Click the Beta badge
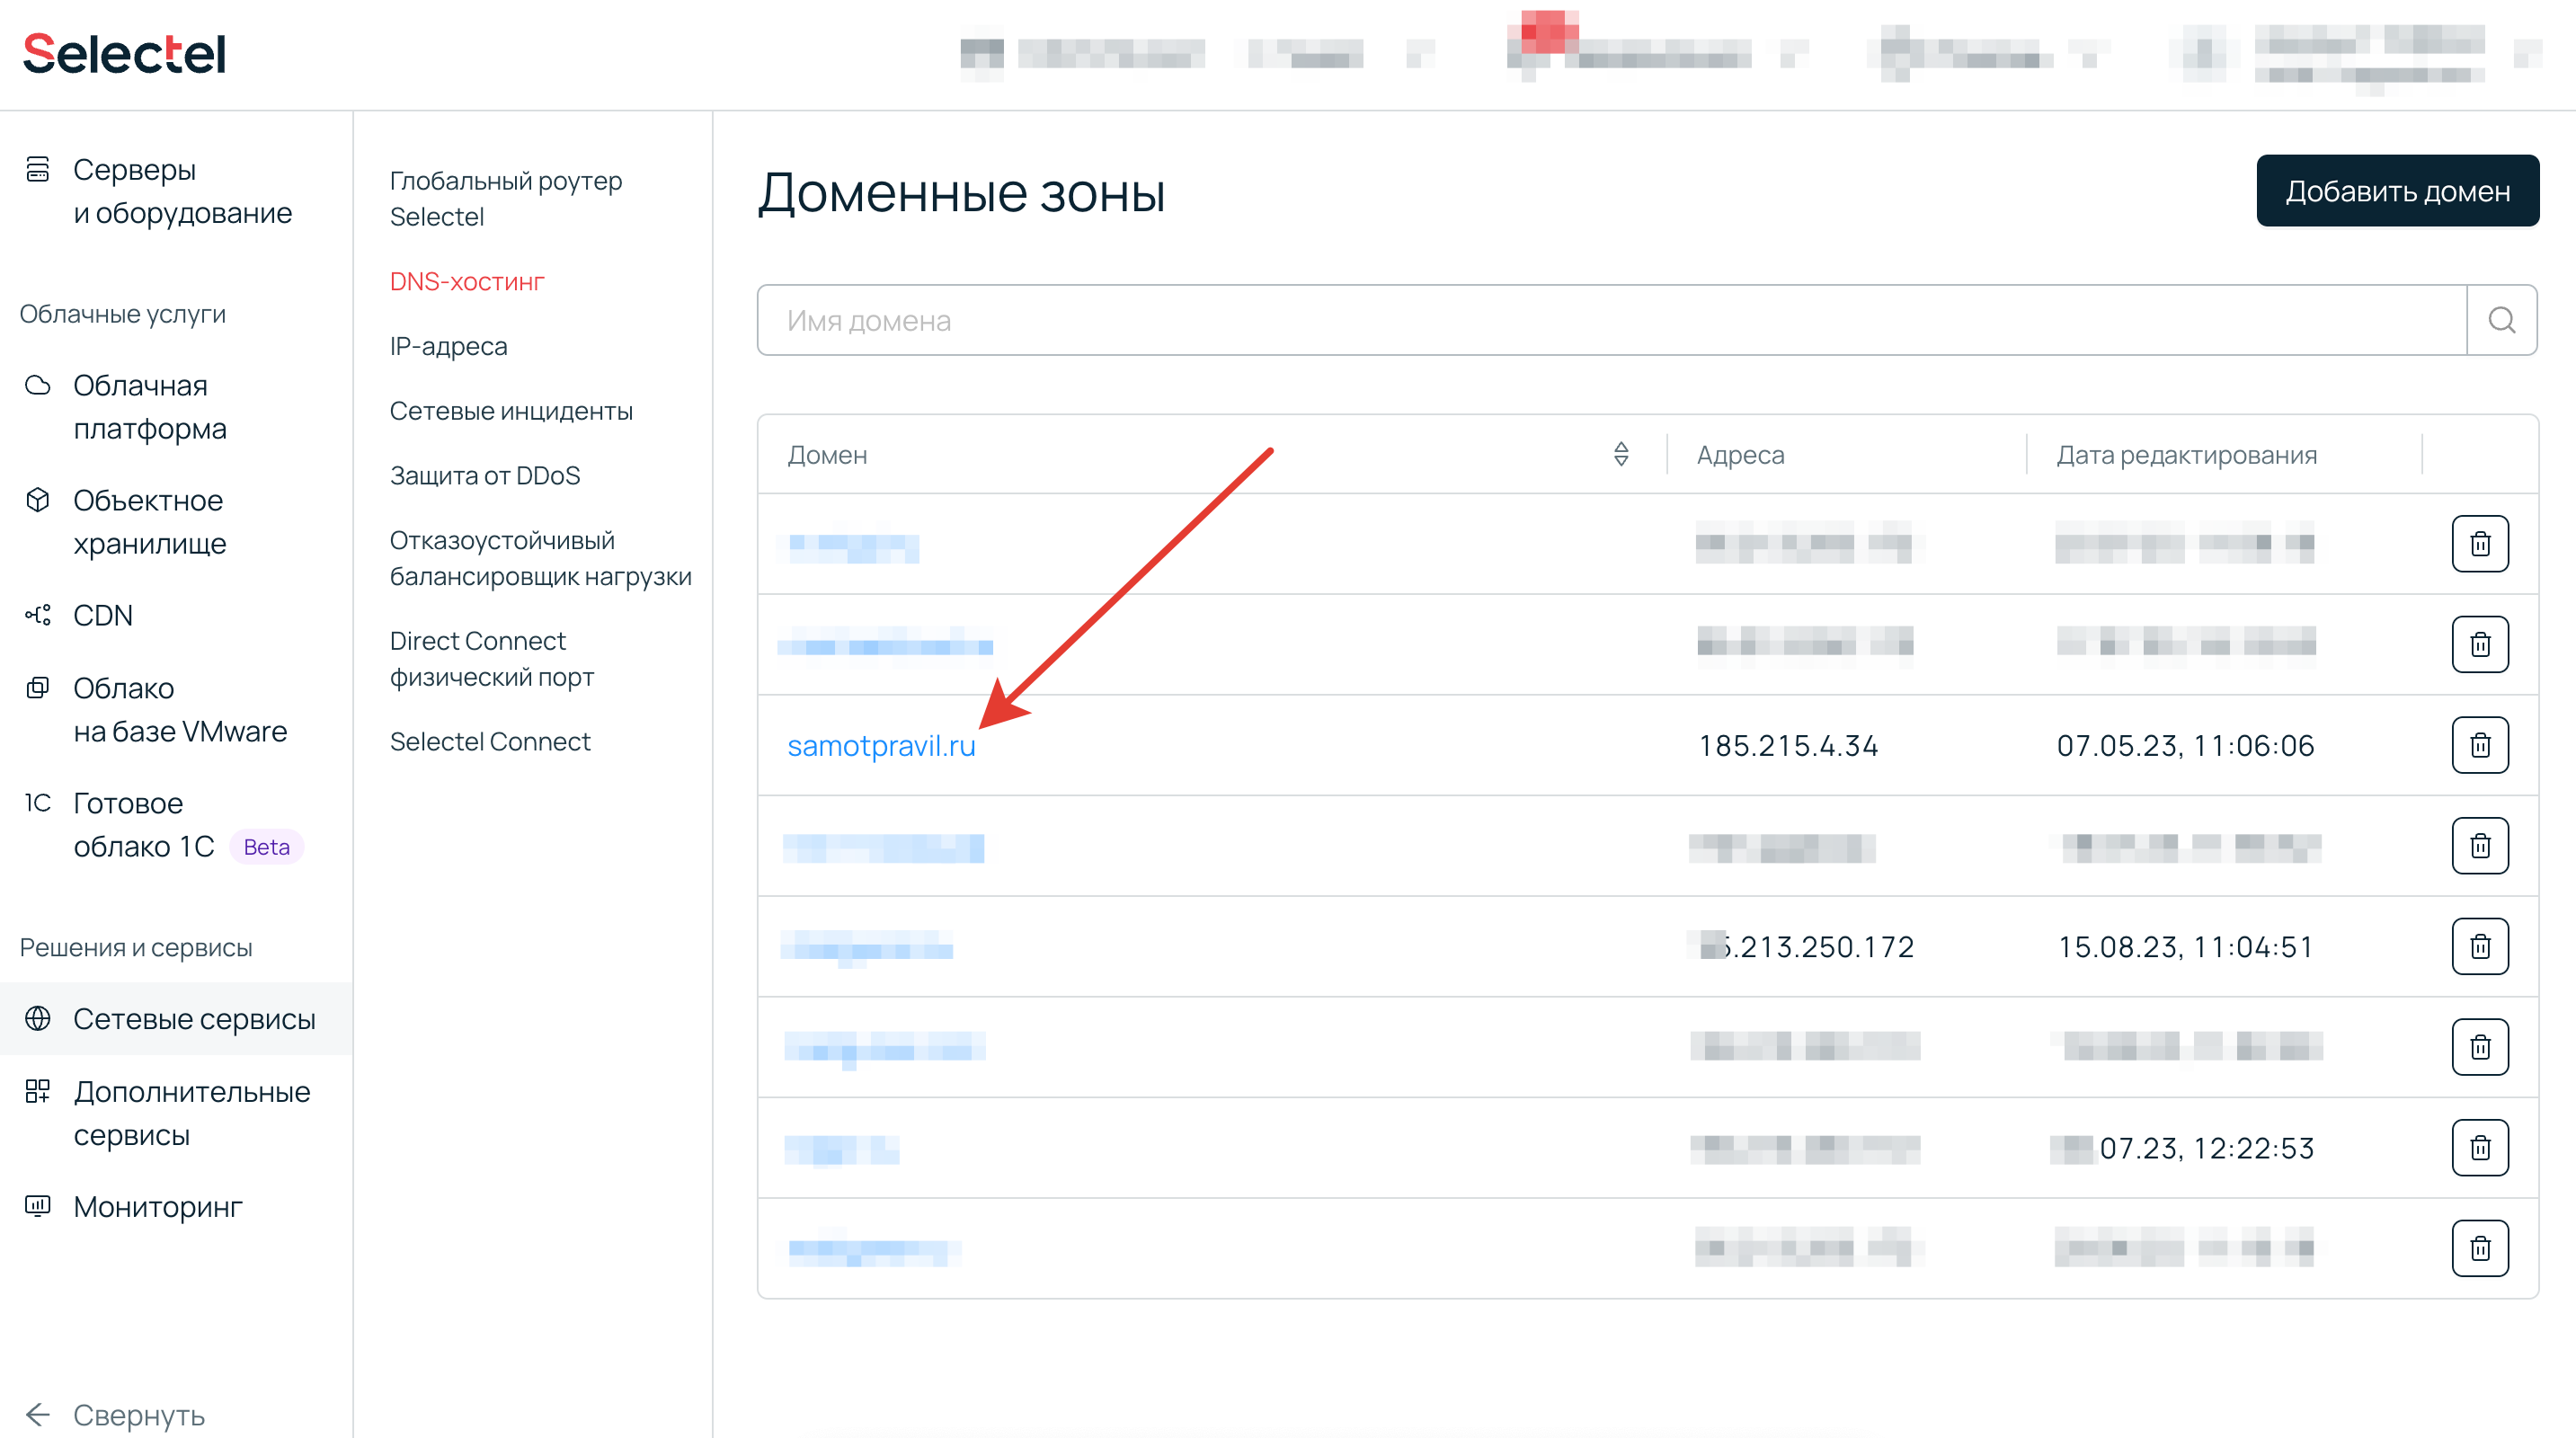Viewport: 2576px width, 1438px height. click(x=266, y=847)
